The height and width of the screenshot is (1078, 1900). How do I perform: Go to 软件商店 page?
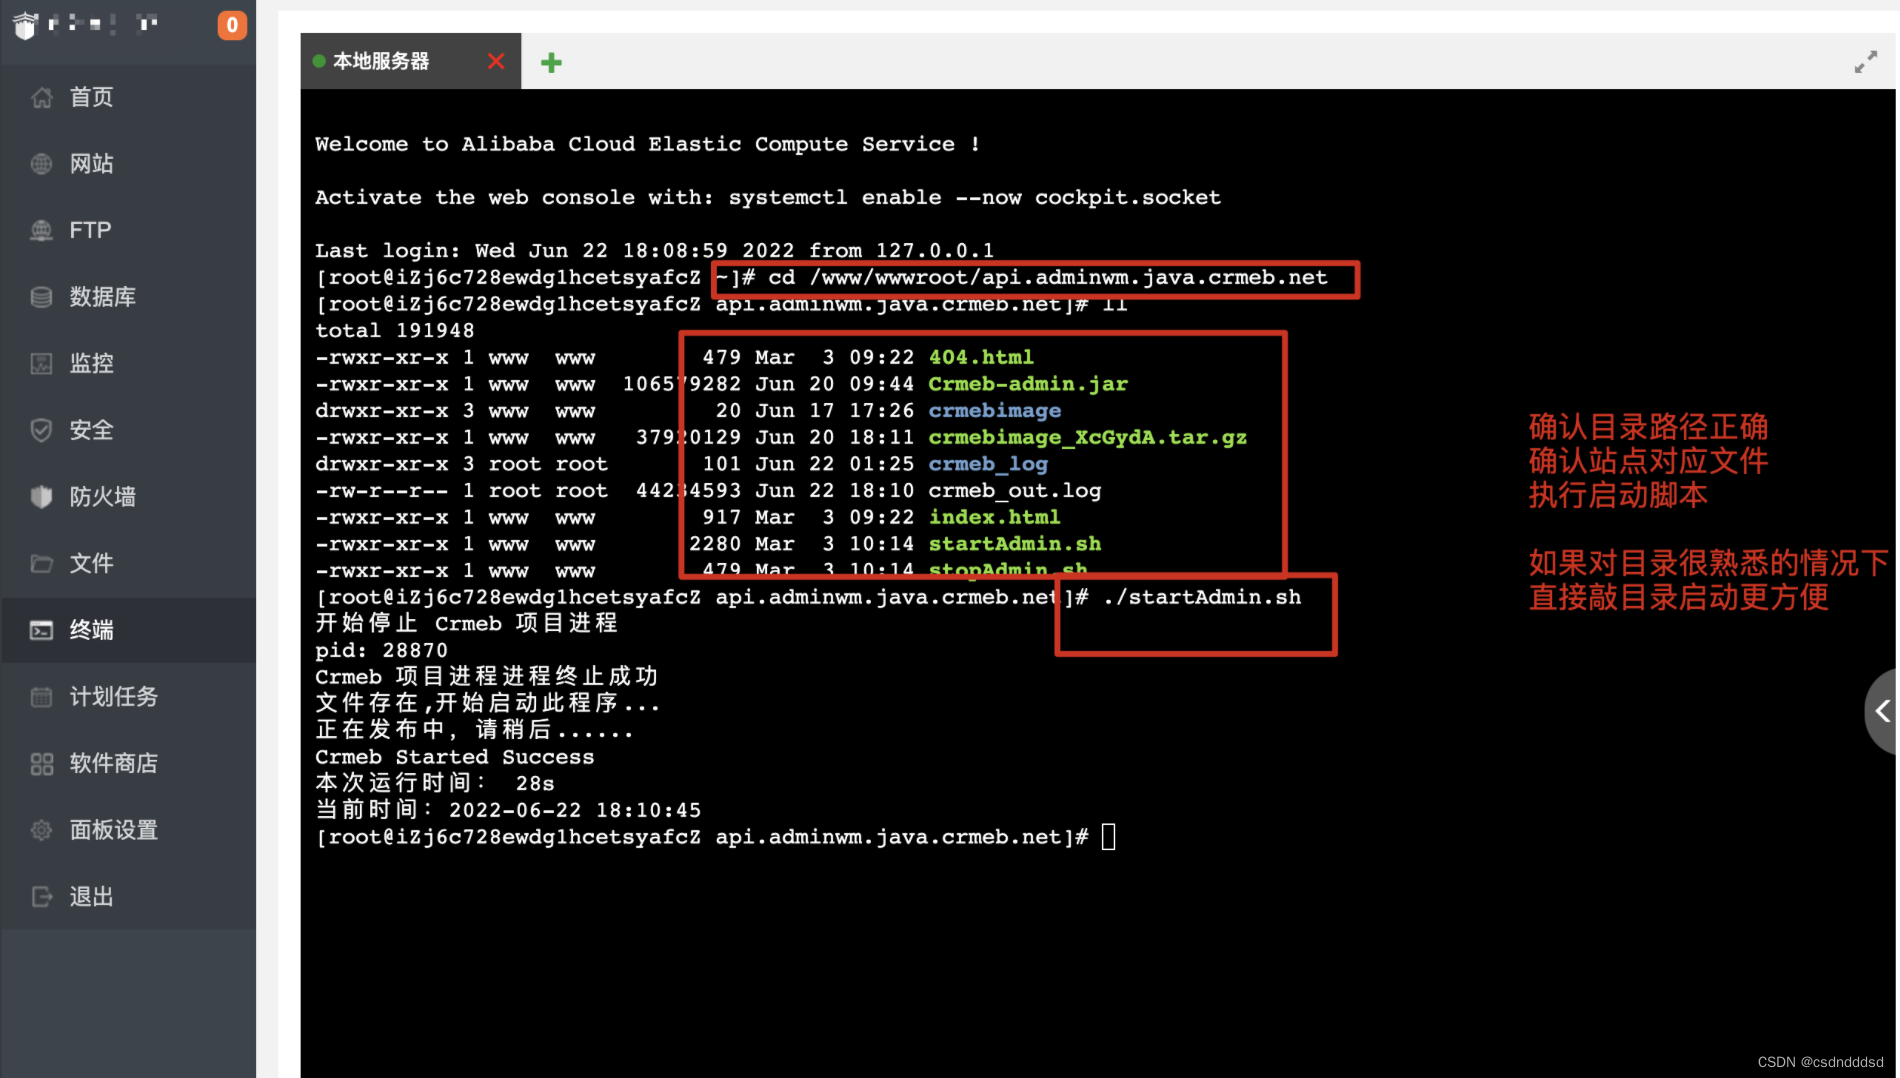[x=128, y=764]
